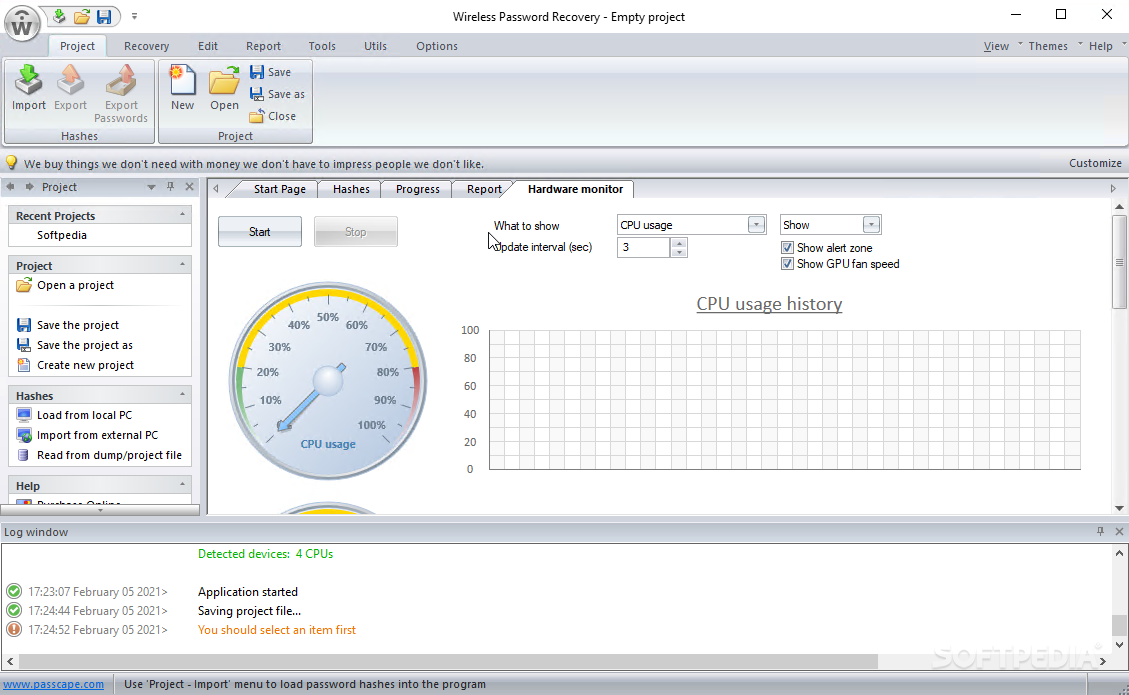The height and width of the screenshot is (695, 1129).
Task: Click the update interval value field
Action: click(644, 247)
